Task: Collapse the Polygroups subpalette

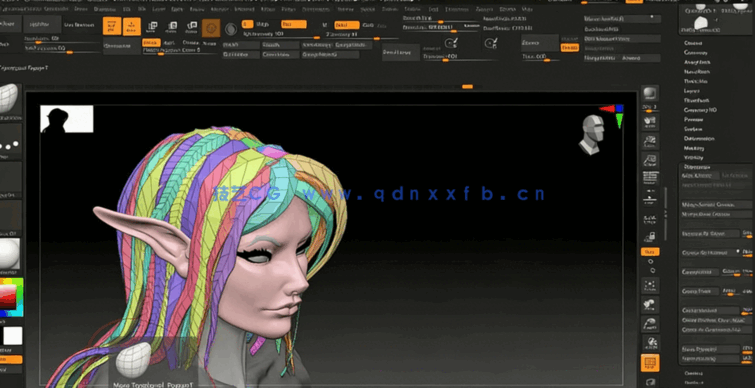Action: pyautogui.click(x=697, y=167)
